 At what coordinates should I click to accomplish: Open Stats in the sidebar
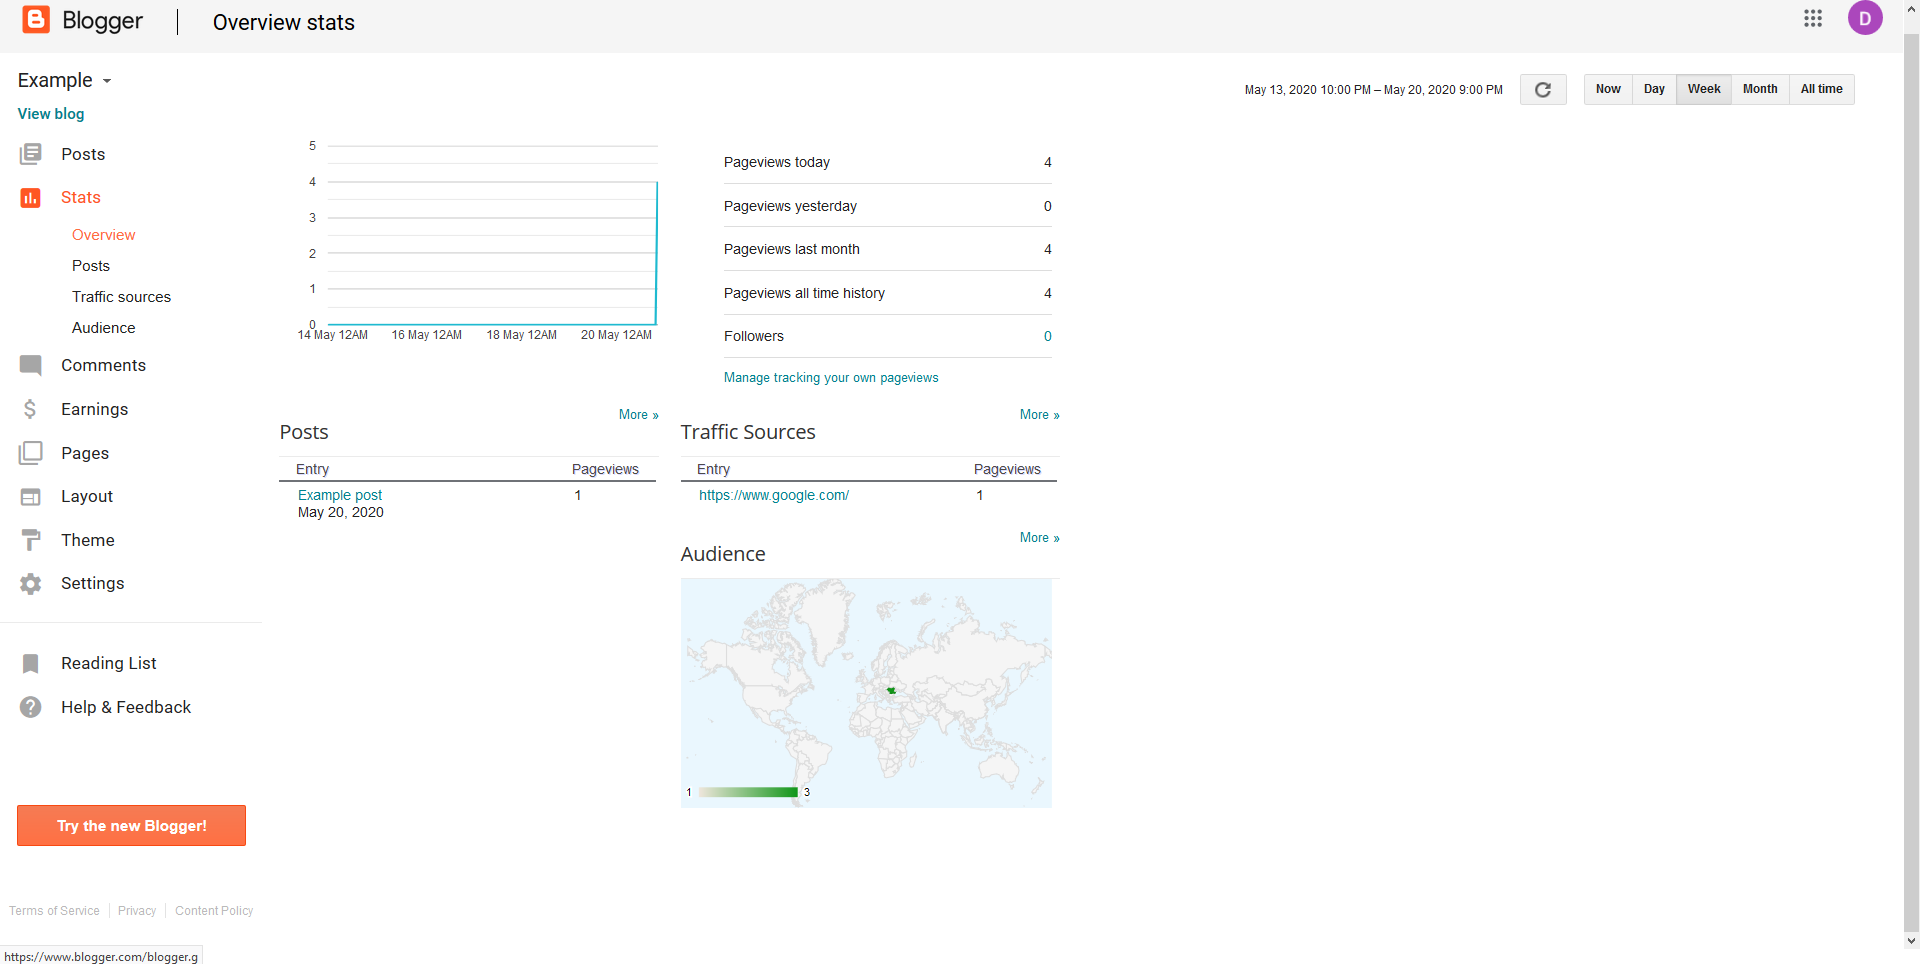point(81,198)
